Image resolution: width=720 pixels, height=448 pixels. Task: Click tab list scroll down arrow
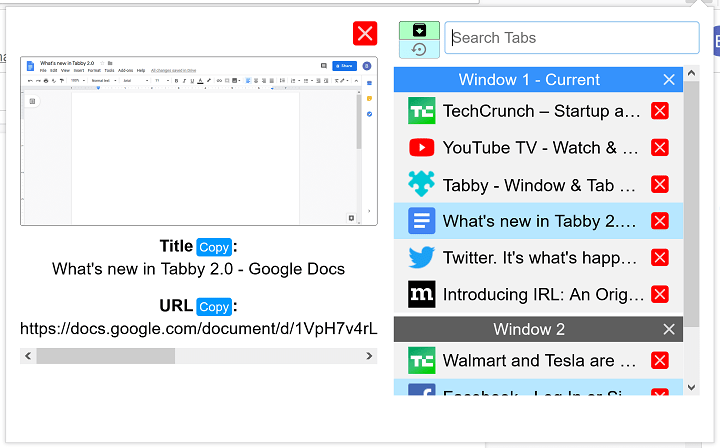click(x=692, y=387)
